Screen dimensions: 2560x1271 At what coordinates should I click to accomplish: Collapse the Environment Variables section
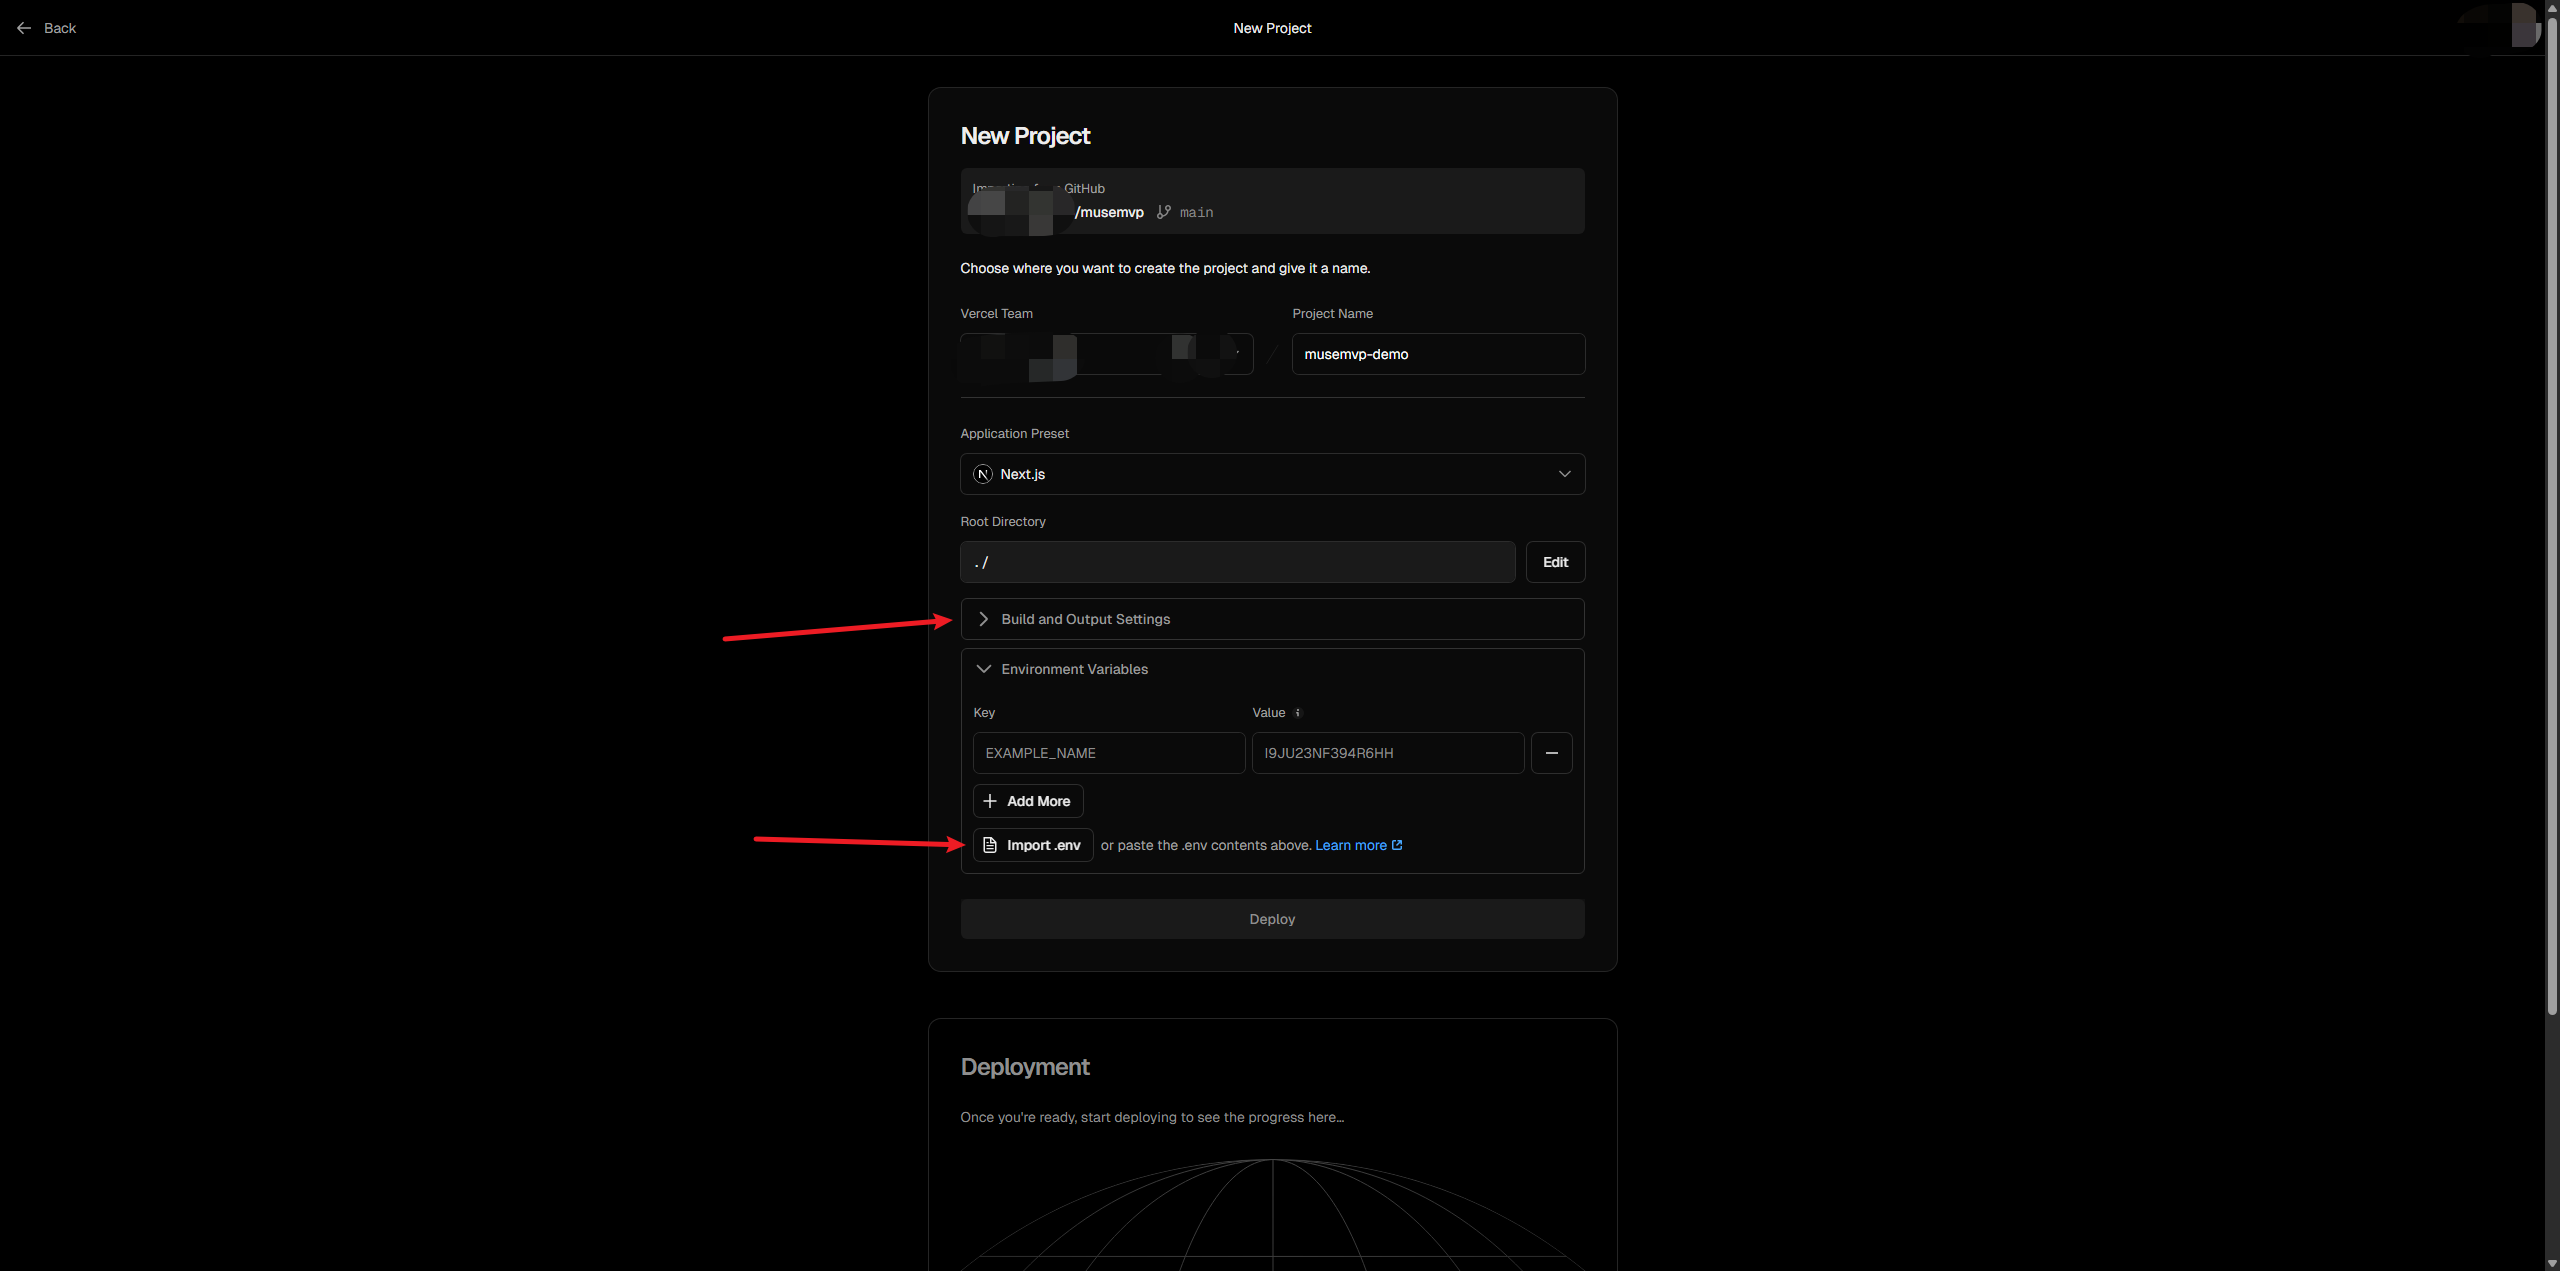1074,669
